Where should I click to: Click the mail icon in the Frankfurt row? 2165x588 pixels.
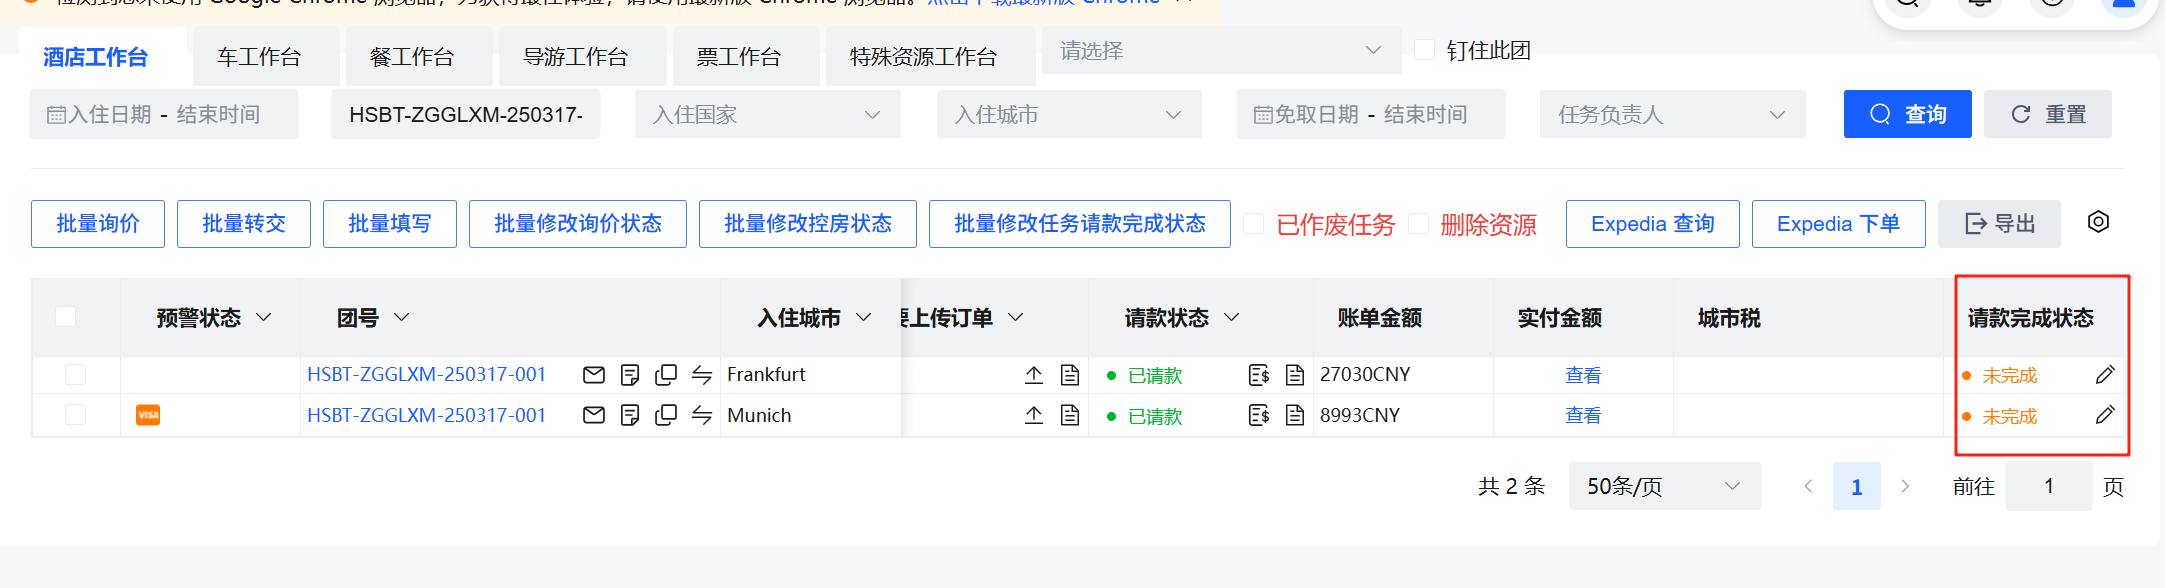coord(593,375)
